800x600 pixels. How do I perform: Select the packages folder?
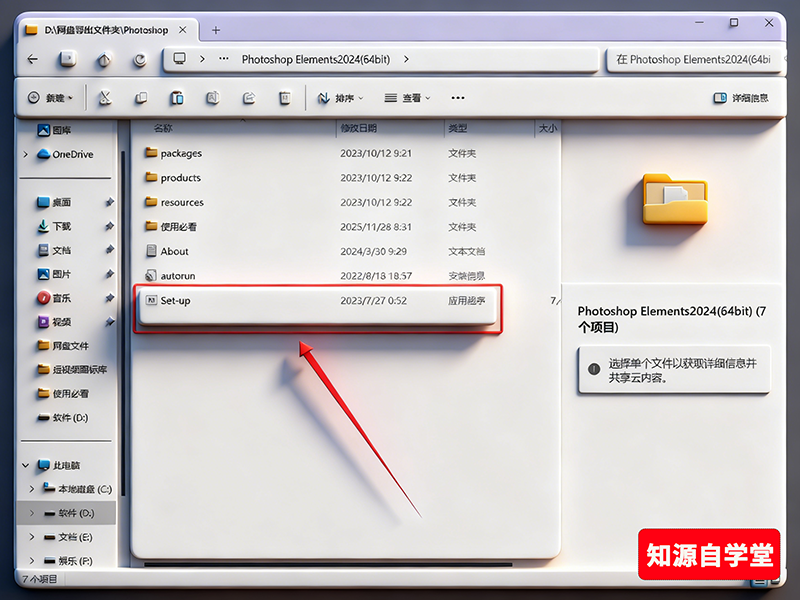pos(181,153)
